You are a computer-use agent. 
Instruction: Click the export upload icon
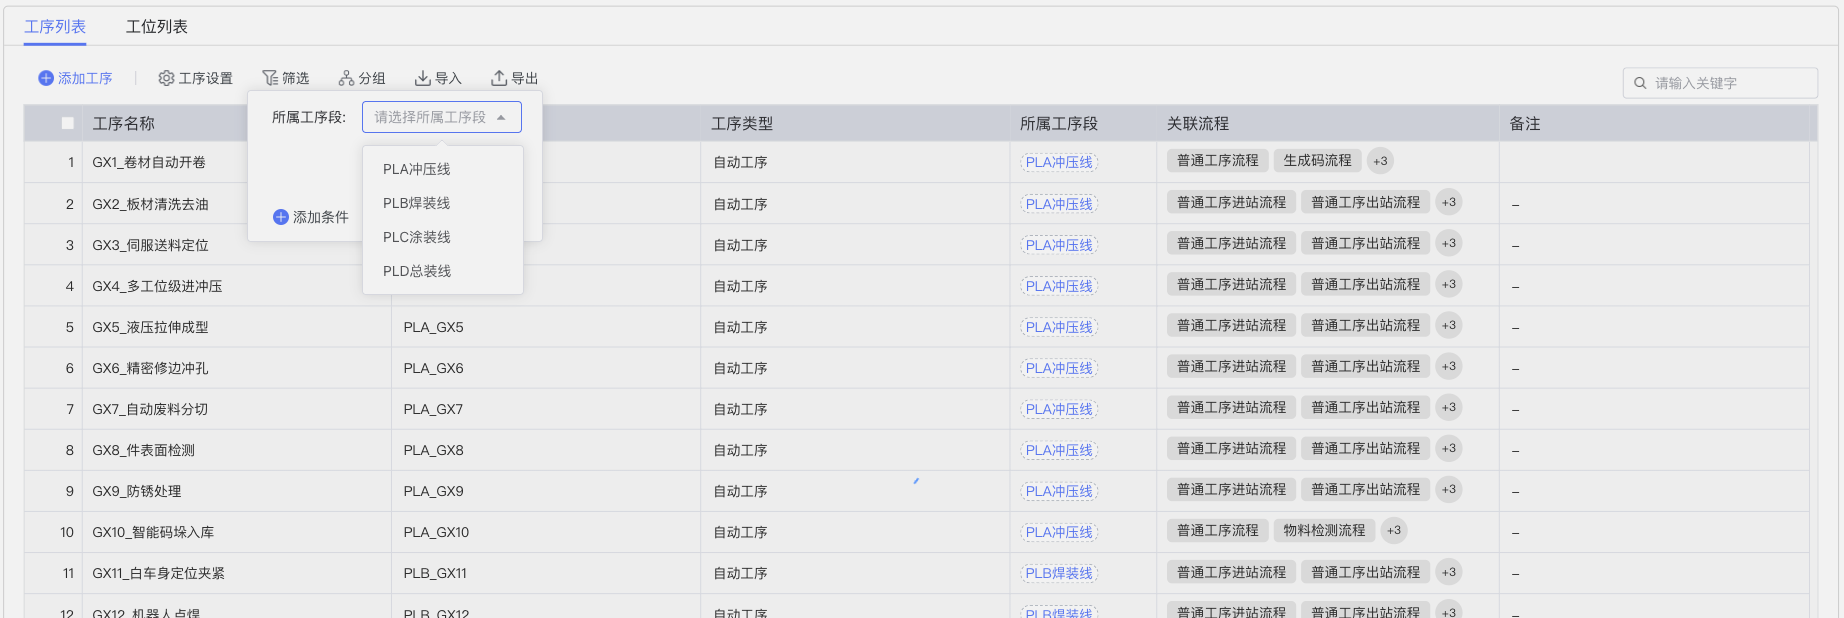point(499,78)
